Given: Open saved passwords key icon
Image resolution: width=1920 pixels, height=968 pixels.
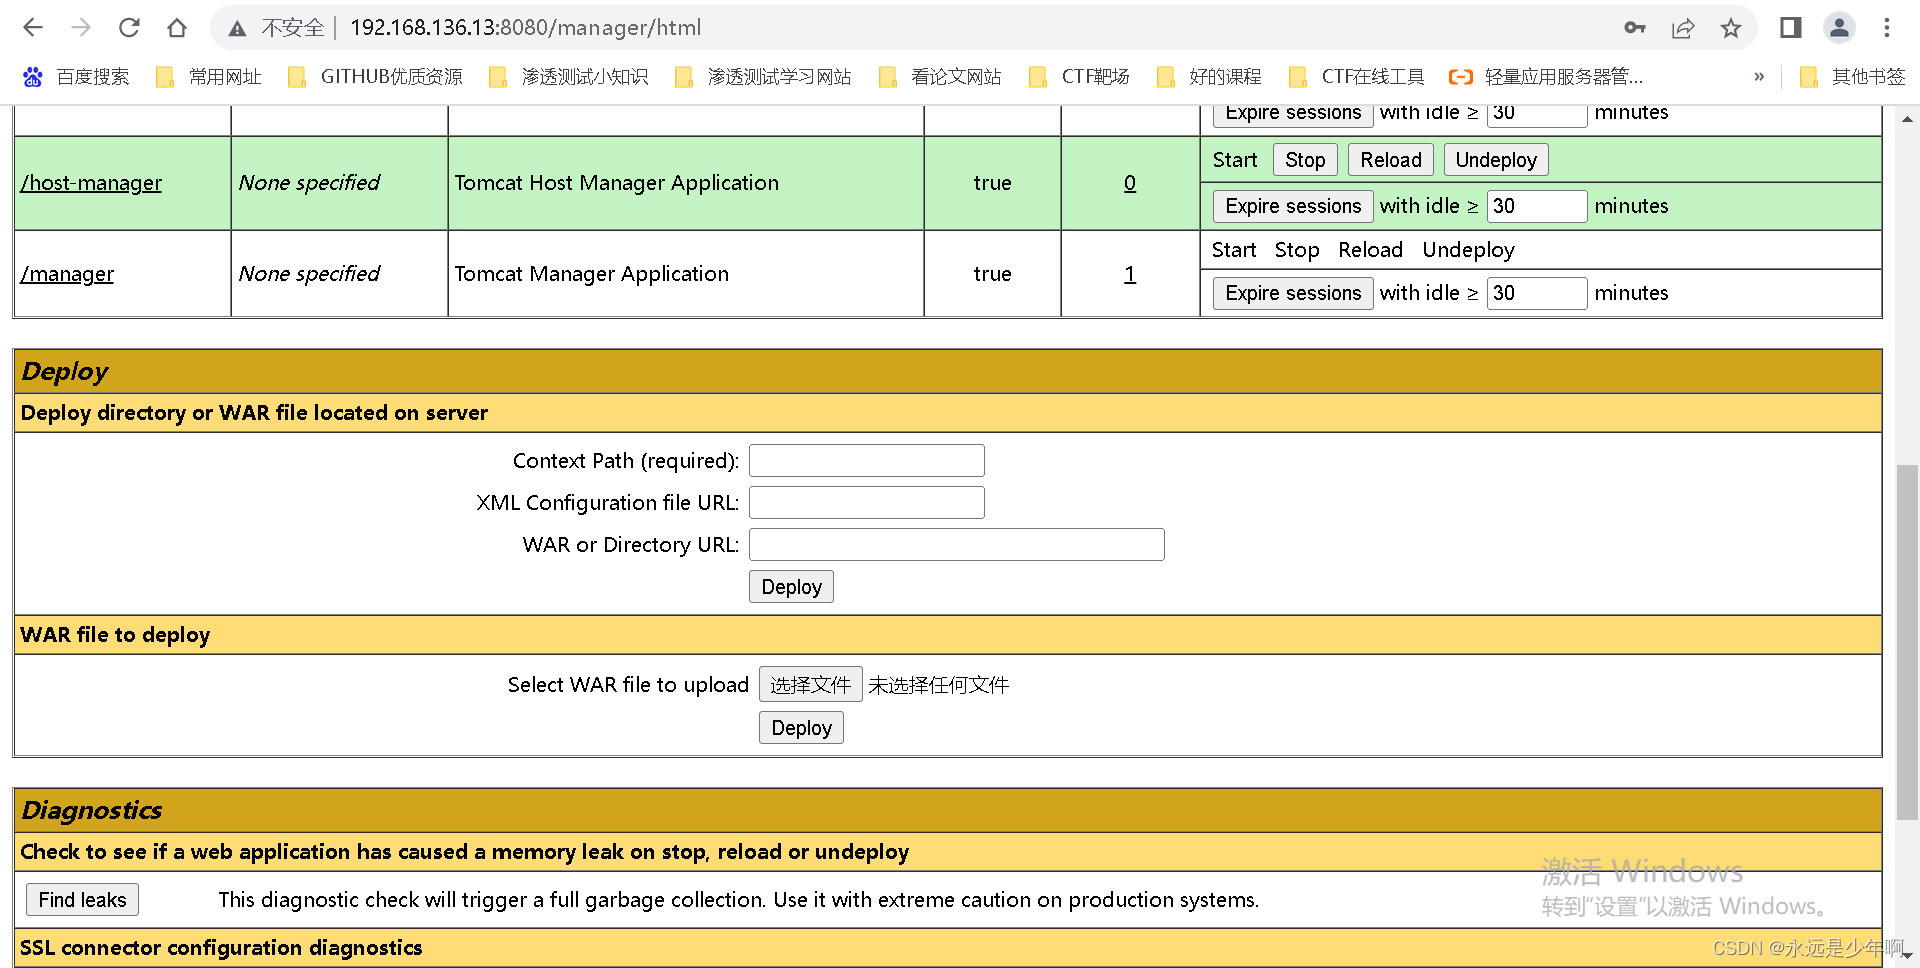Looking at the screenshot, I should (1635, 28).
